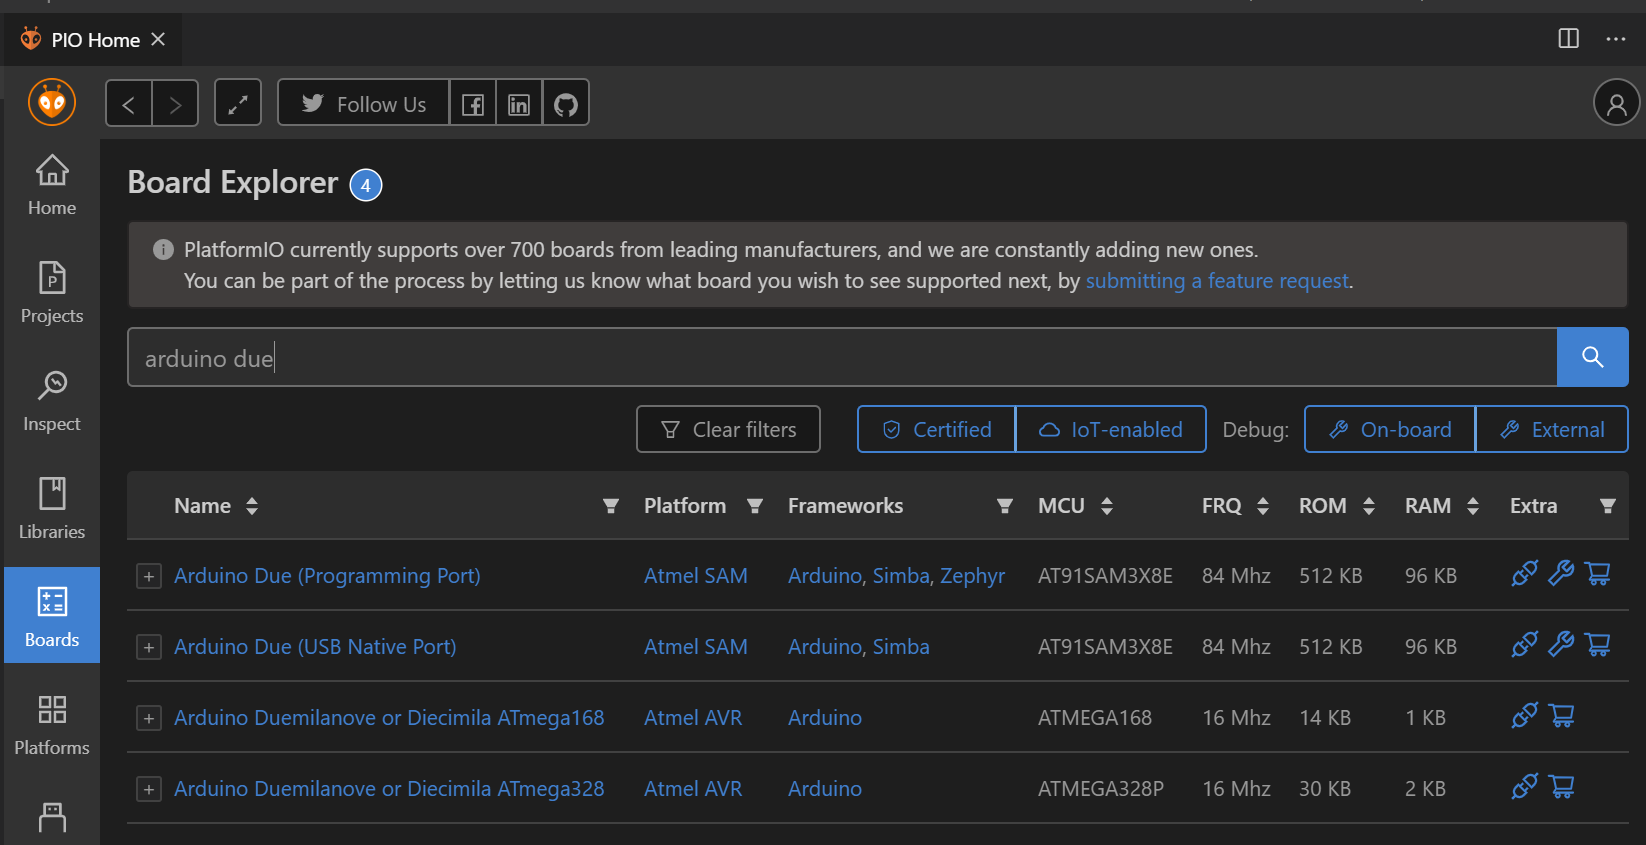The image size is (1646, 845).
Task: Open Projects in the sidebar
Action: click(x=52, y=292)
